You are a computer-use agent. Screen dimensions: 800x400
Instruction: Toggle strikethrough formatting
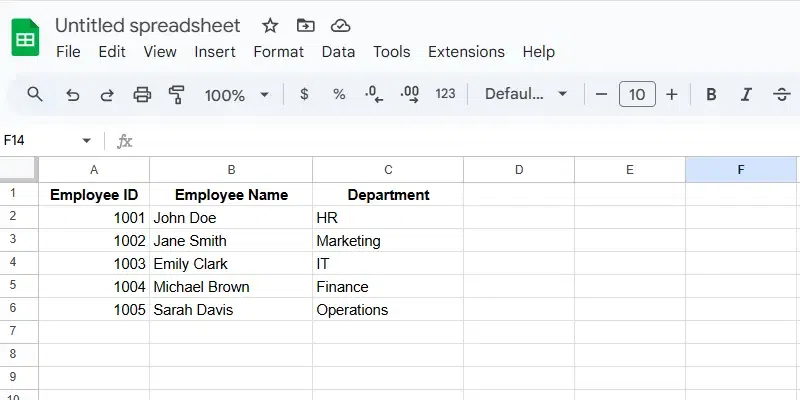(x=781, y=95)
